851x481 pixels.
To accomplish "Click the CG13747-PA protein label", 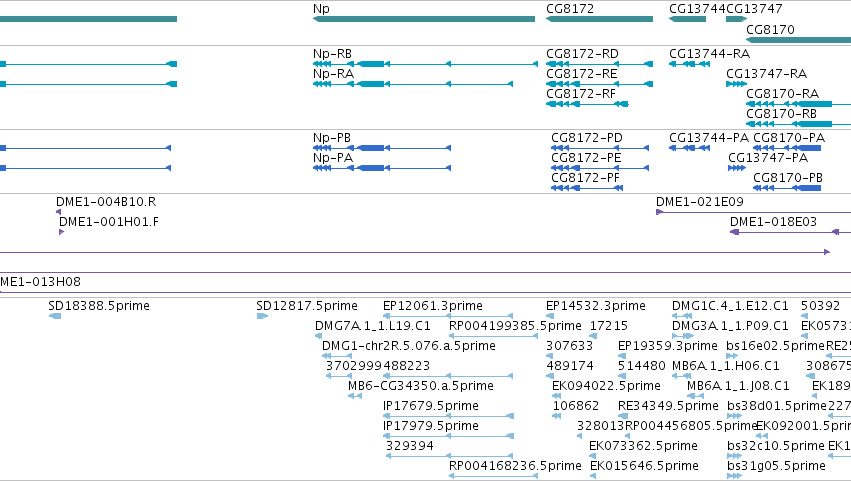I will (x=768, y=158).
